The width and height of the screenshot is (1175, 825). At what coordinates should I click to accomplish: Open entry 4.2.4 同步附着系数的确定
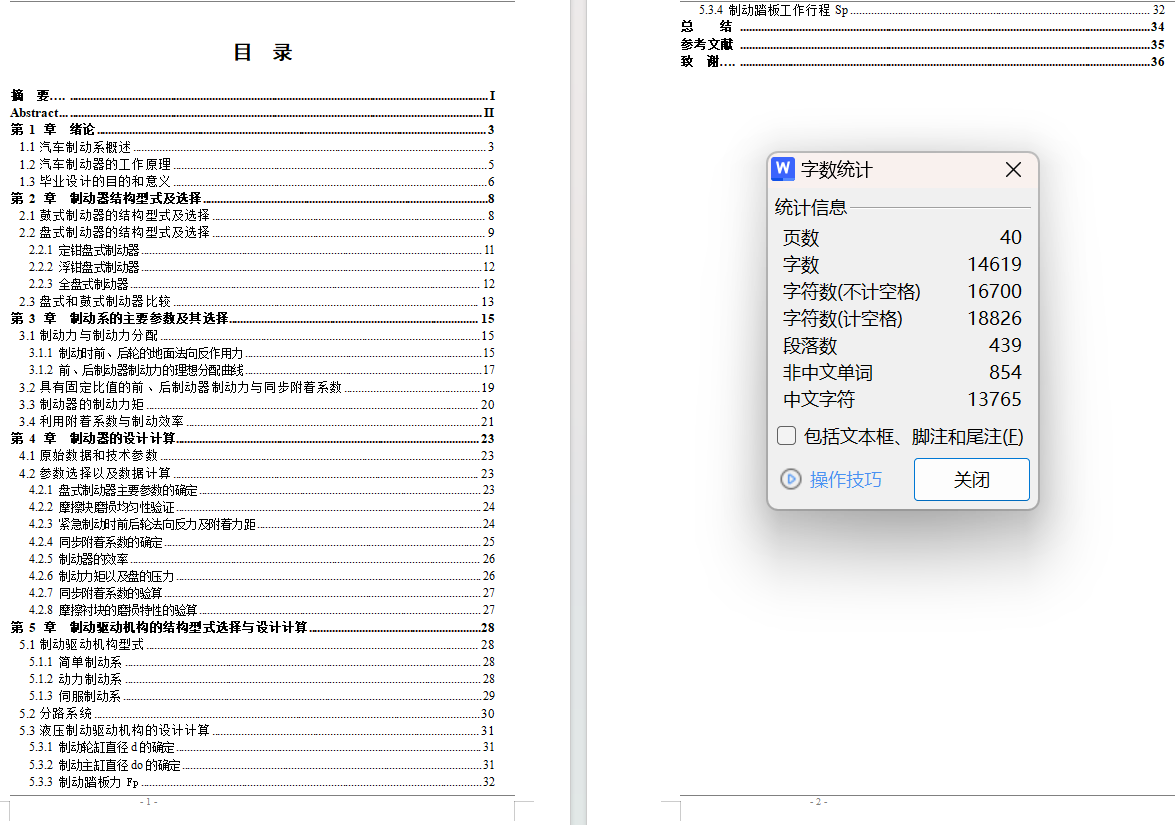click(262, 542)
